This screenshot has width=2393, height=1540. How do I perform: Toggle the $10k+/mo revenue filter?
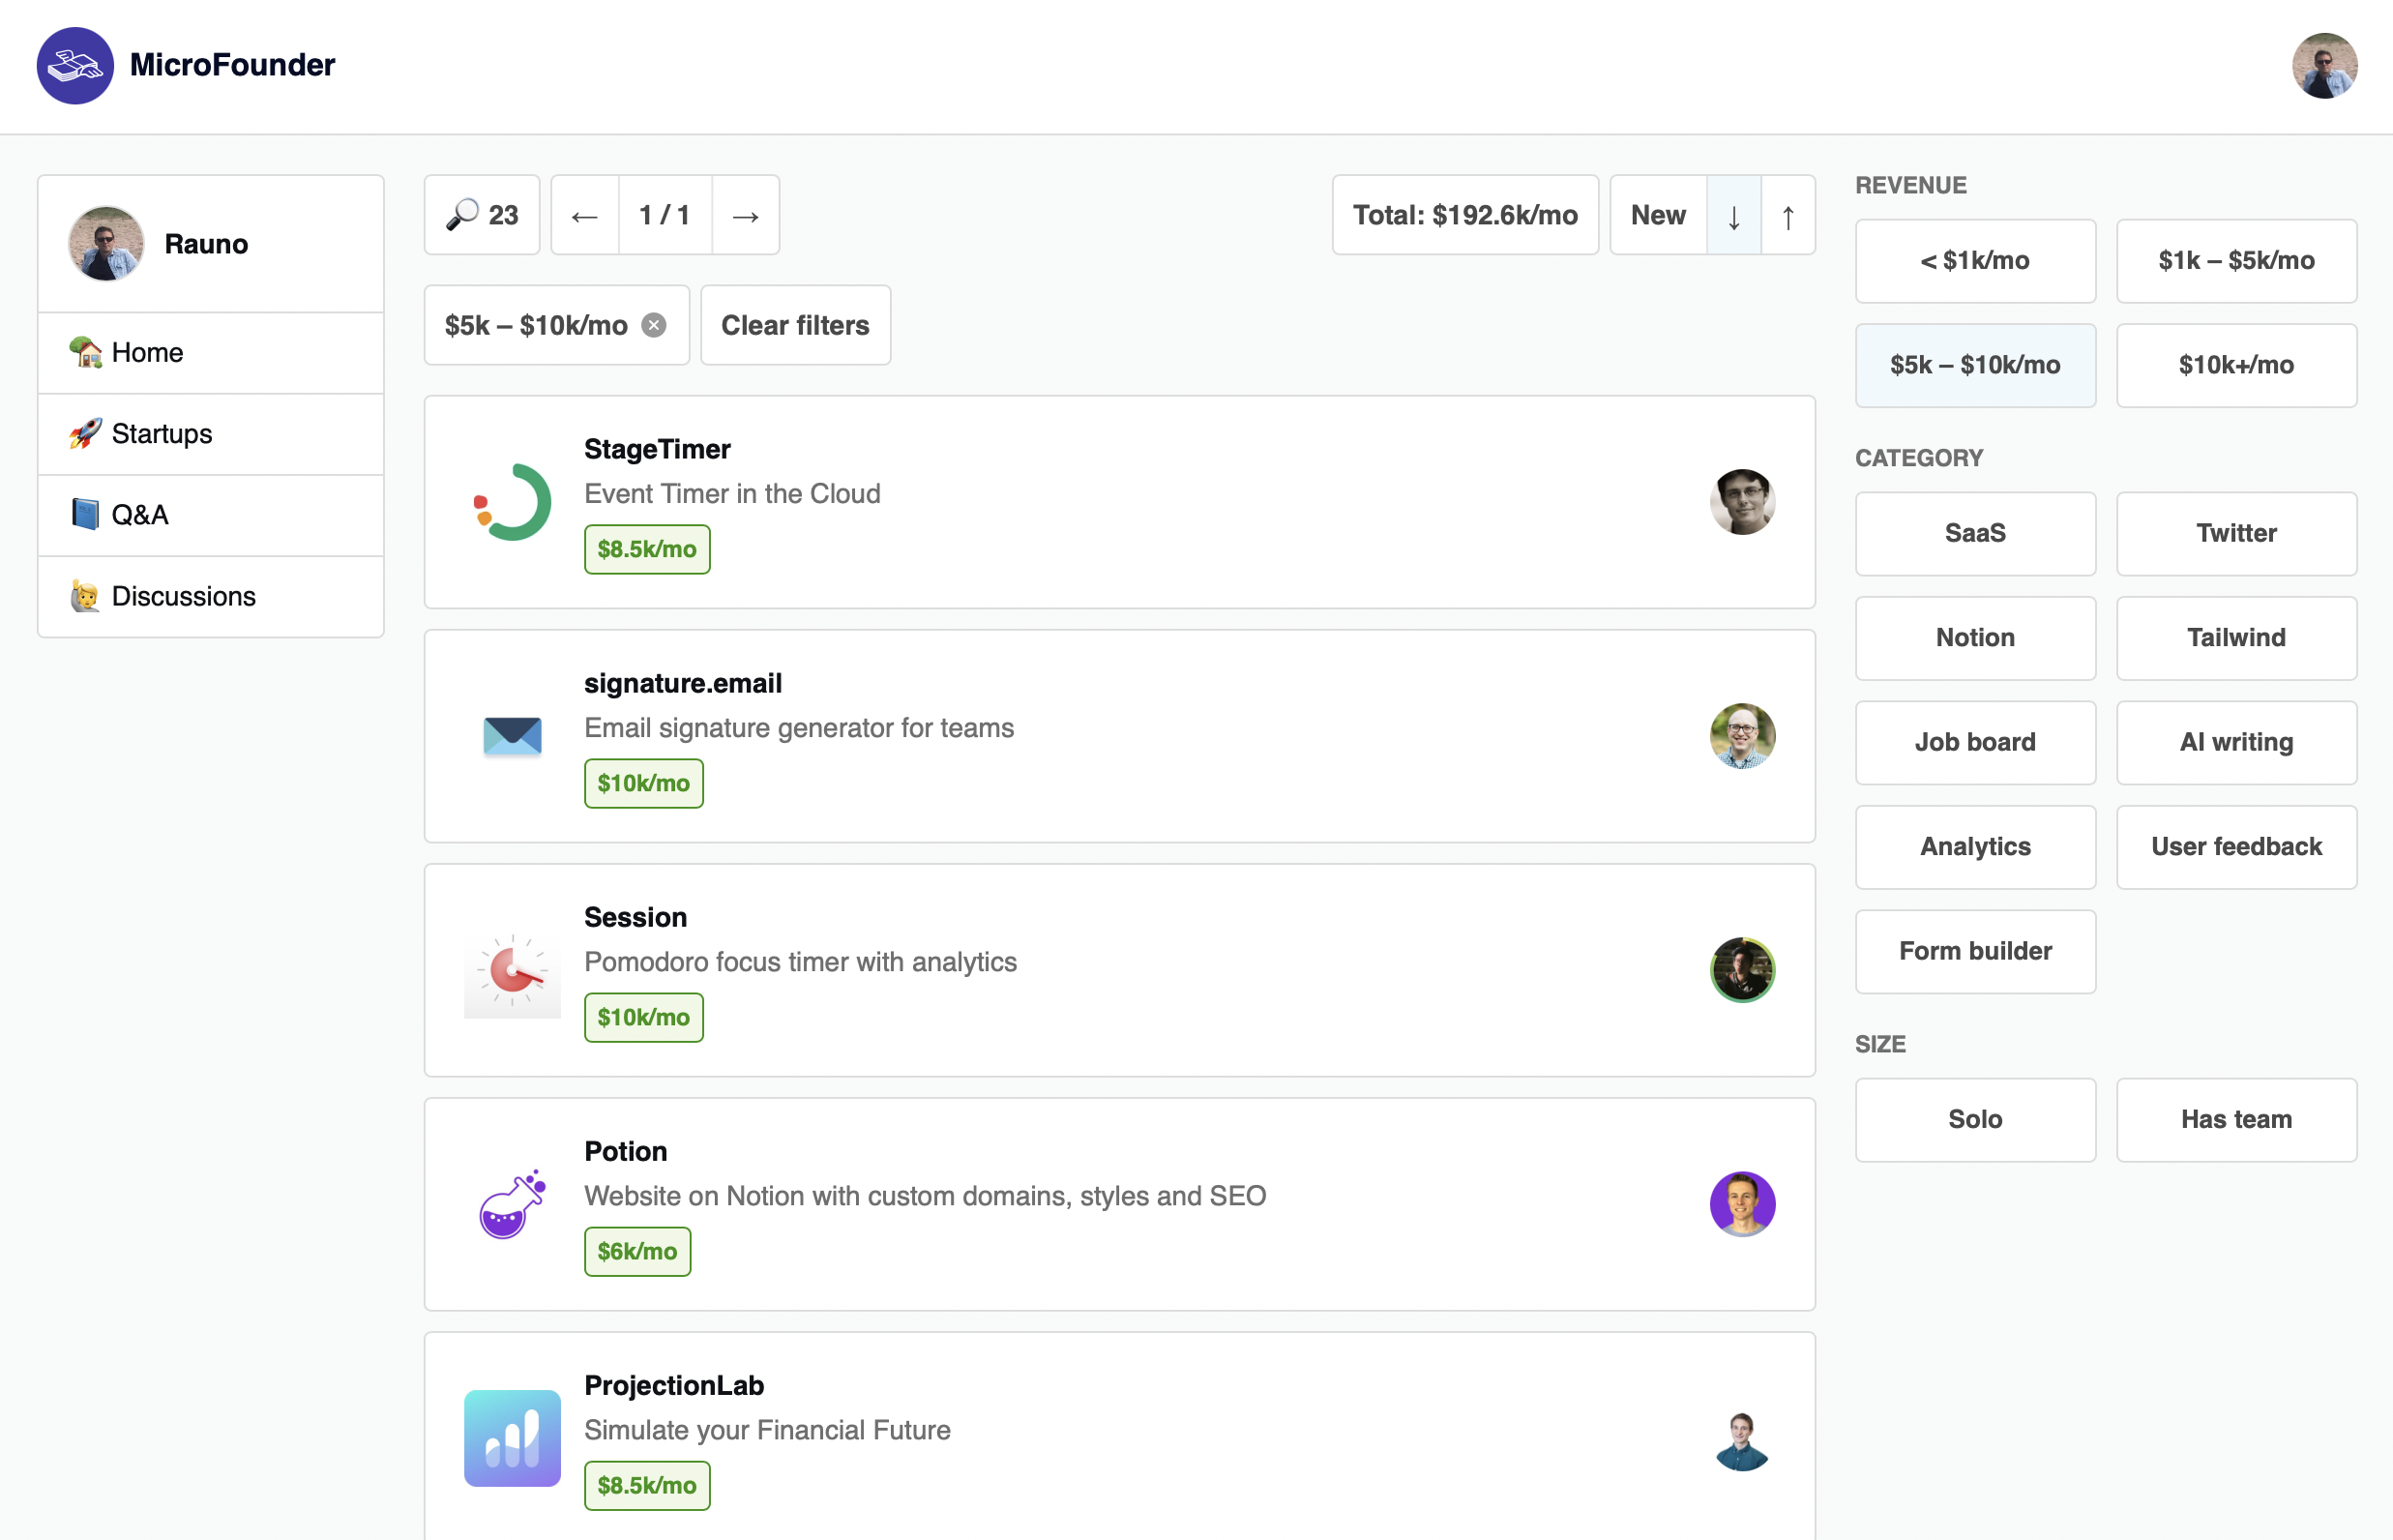pos(2236,365)
